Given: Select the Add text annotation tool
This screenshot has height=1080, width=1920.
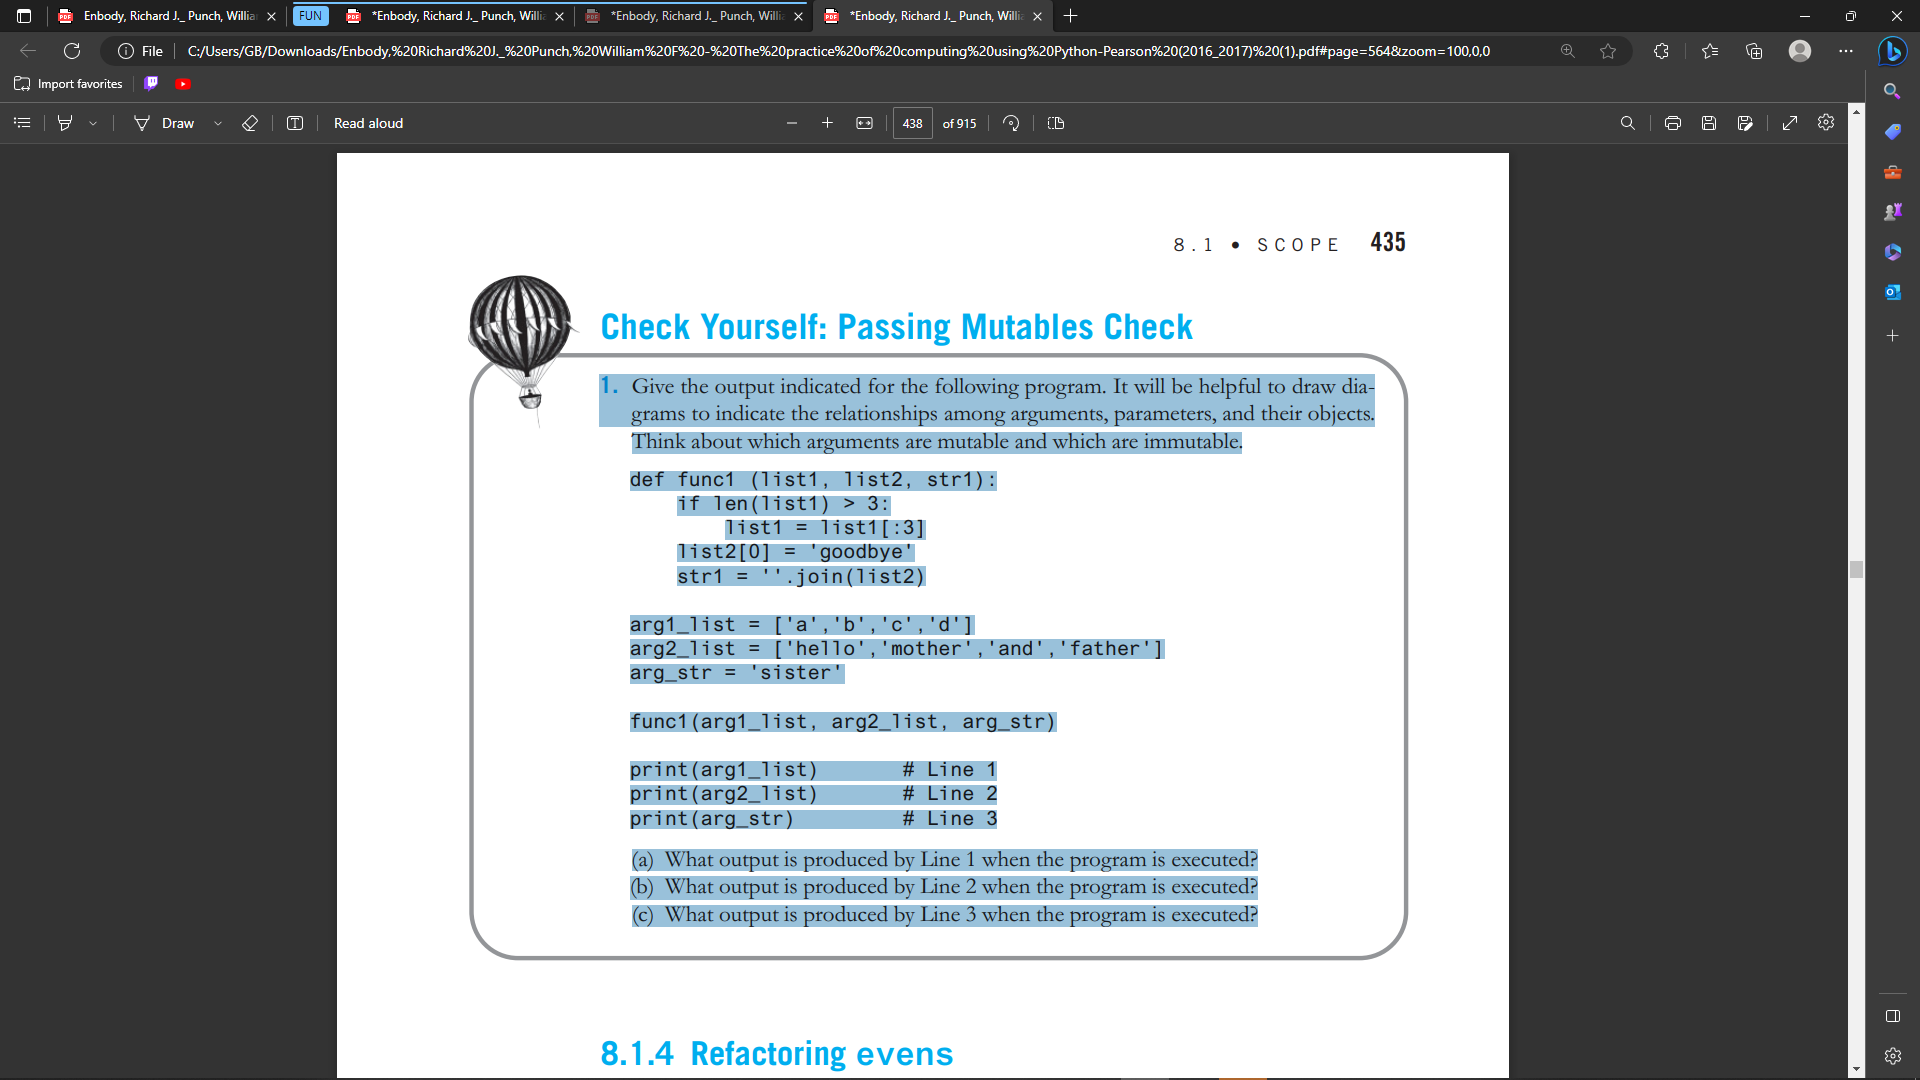Looking at the screenshot, I should (x=295, y=123).
